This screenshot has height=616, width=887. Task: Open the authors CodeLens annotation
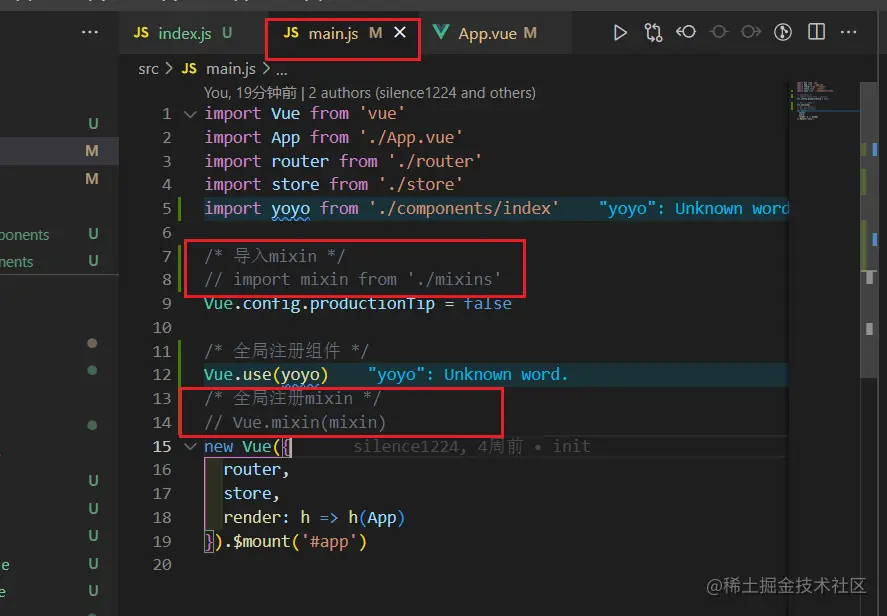click(x=369, y=93)
